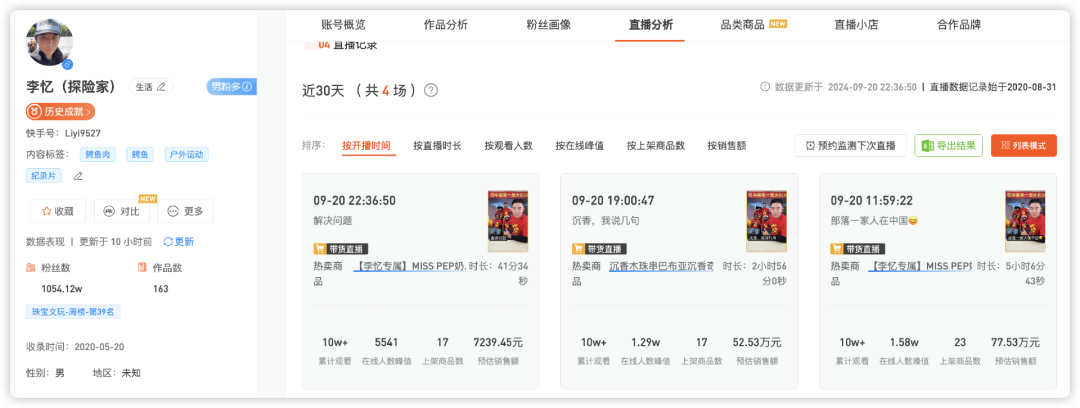Click the edit pencil next to 生活 tag
Image resolution: width=1080 pixels, height=408 pixels.
pos(161,87)
